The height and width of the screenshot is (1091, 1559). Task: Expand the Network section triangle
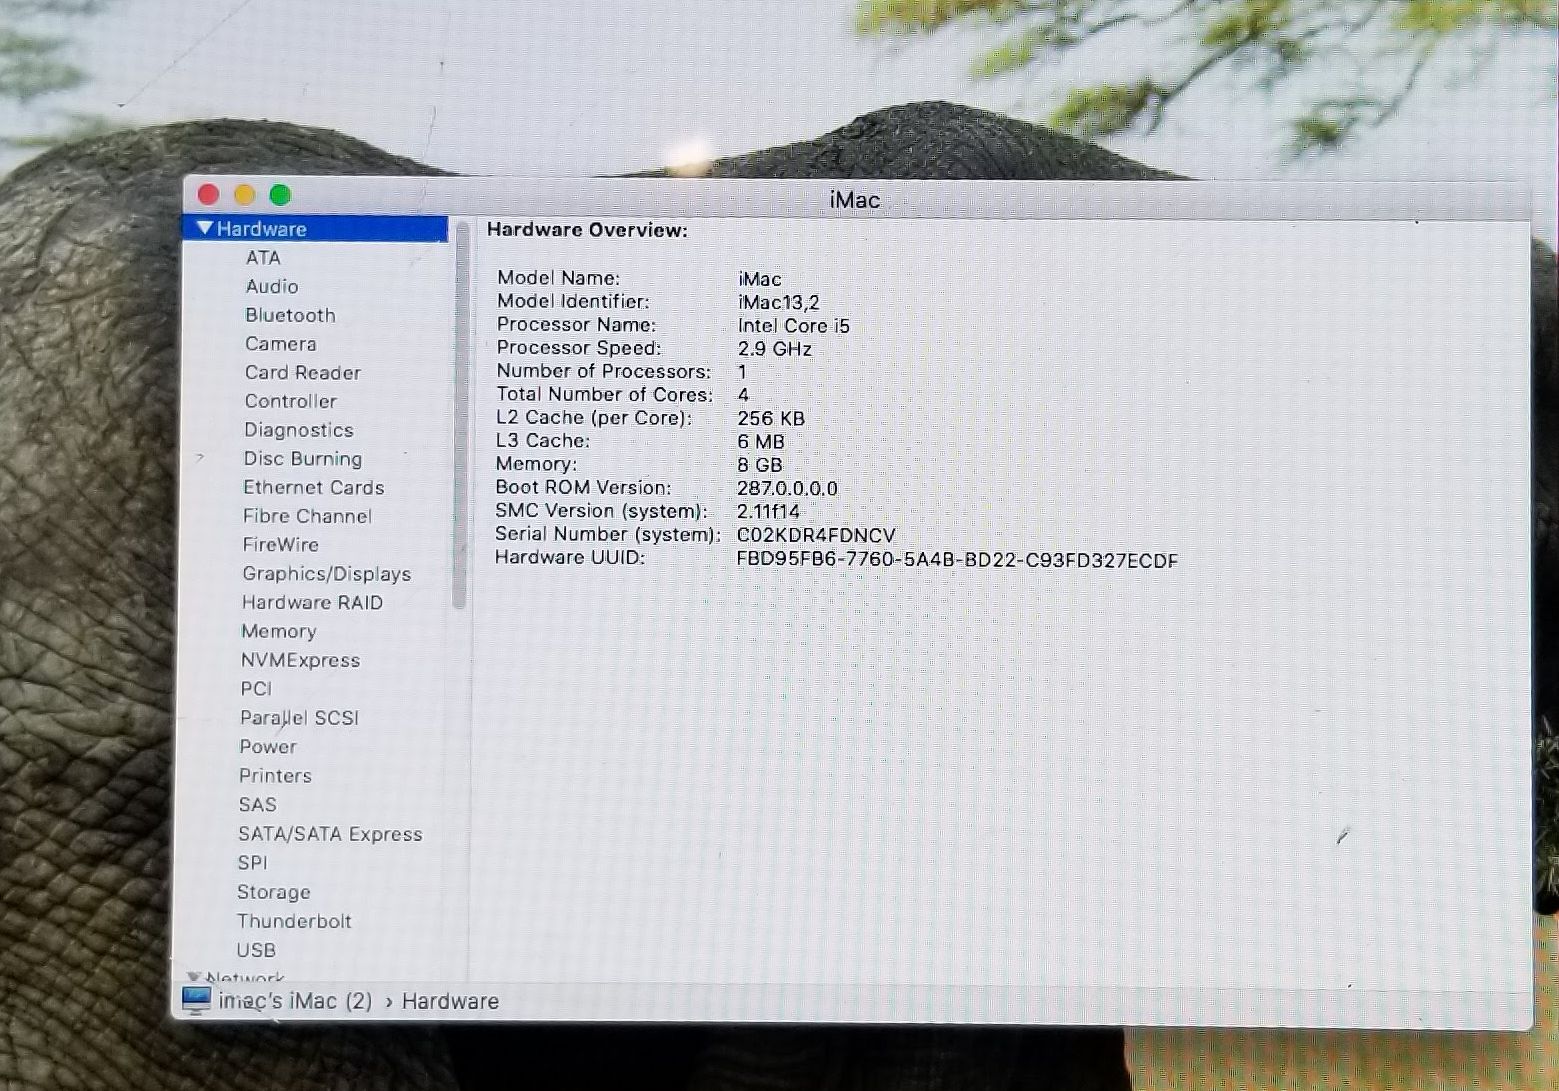click(x=194, y=977)
